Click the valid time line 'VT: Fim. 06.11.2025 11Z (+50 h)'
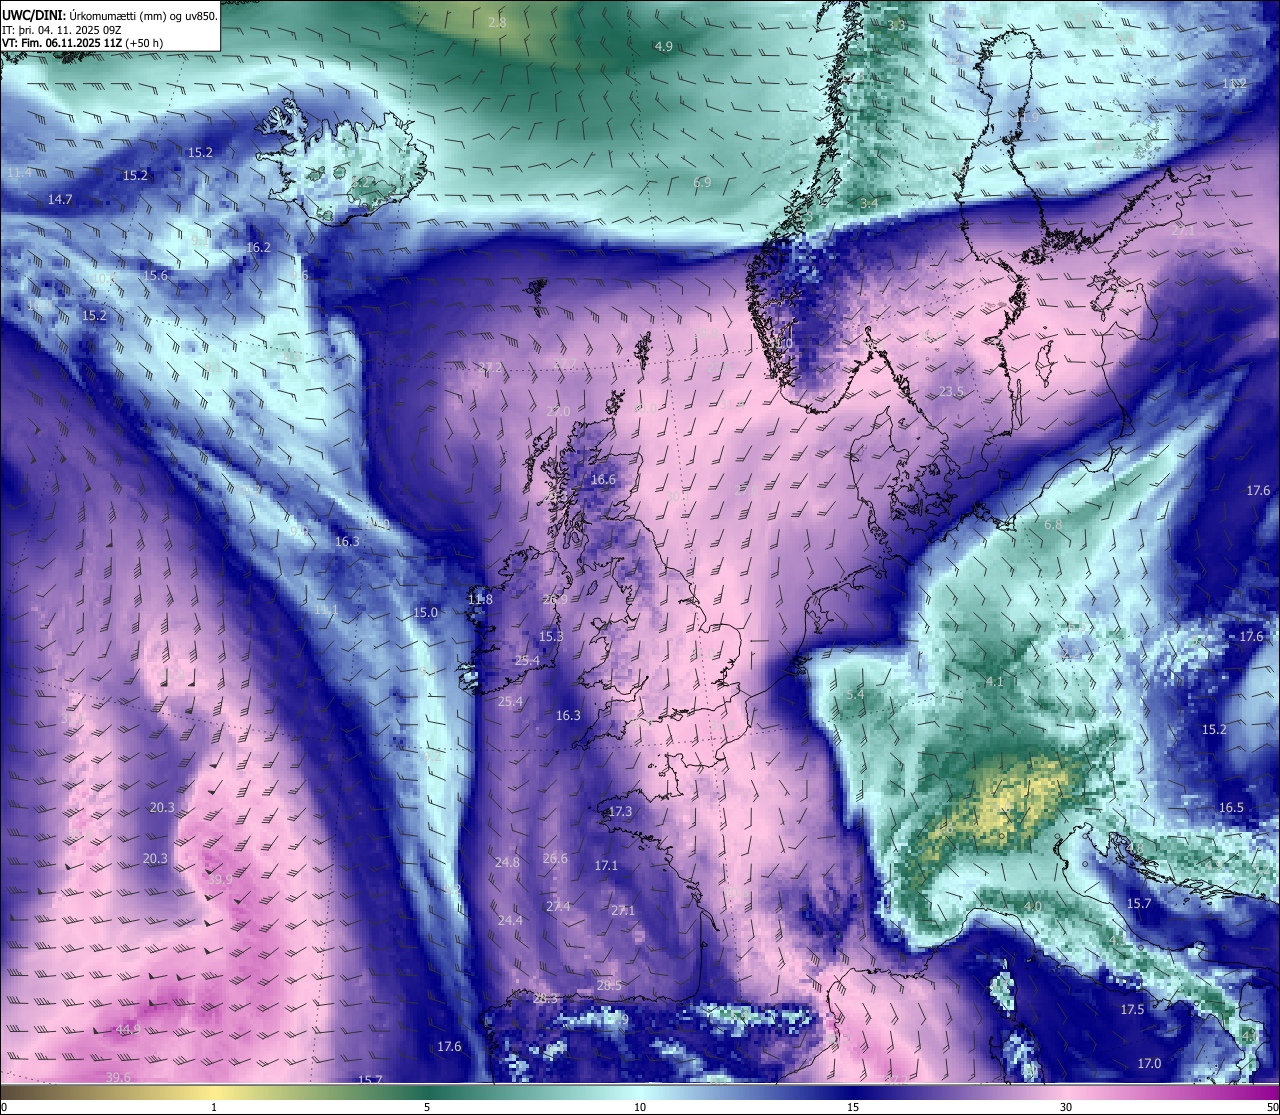Viewport: 1280px width, 1115px height. coord(83,43)
